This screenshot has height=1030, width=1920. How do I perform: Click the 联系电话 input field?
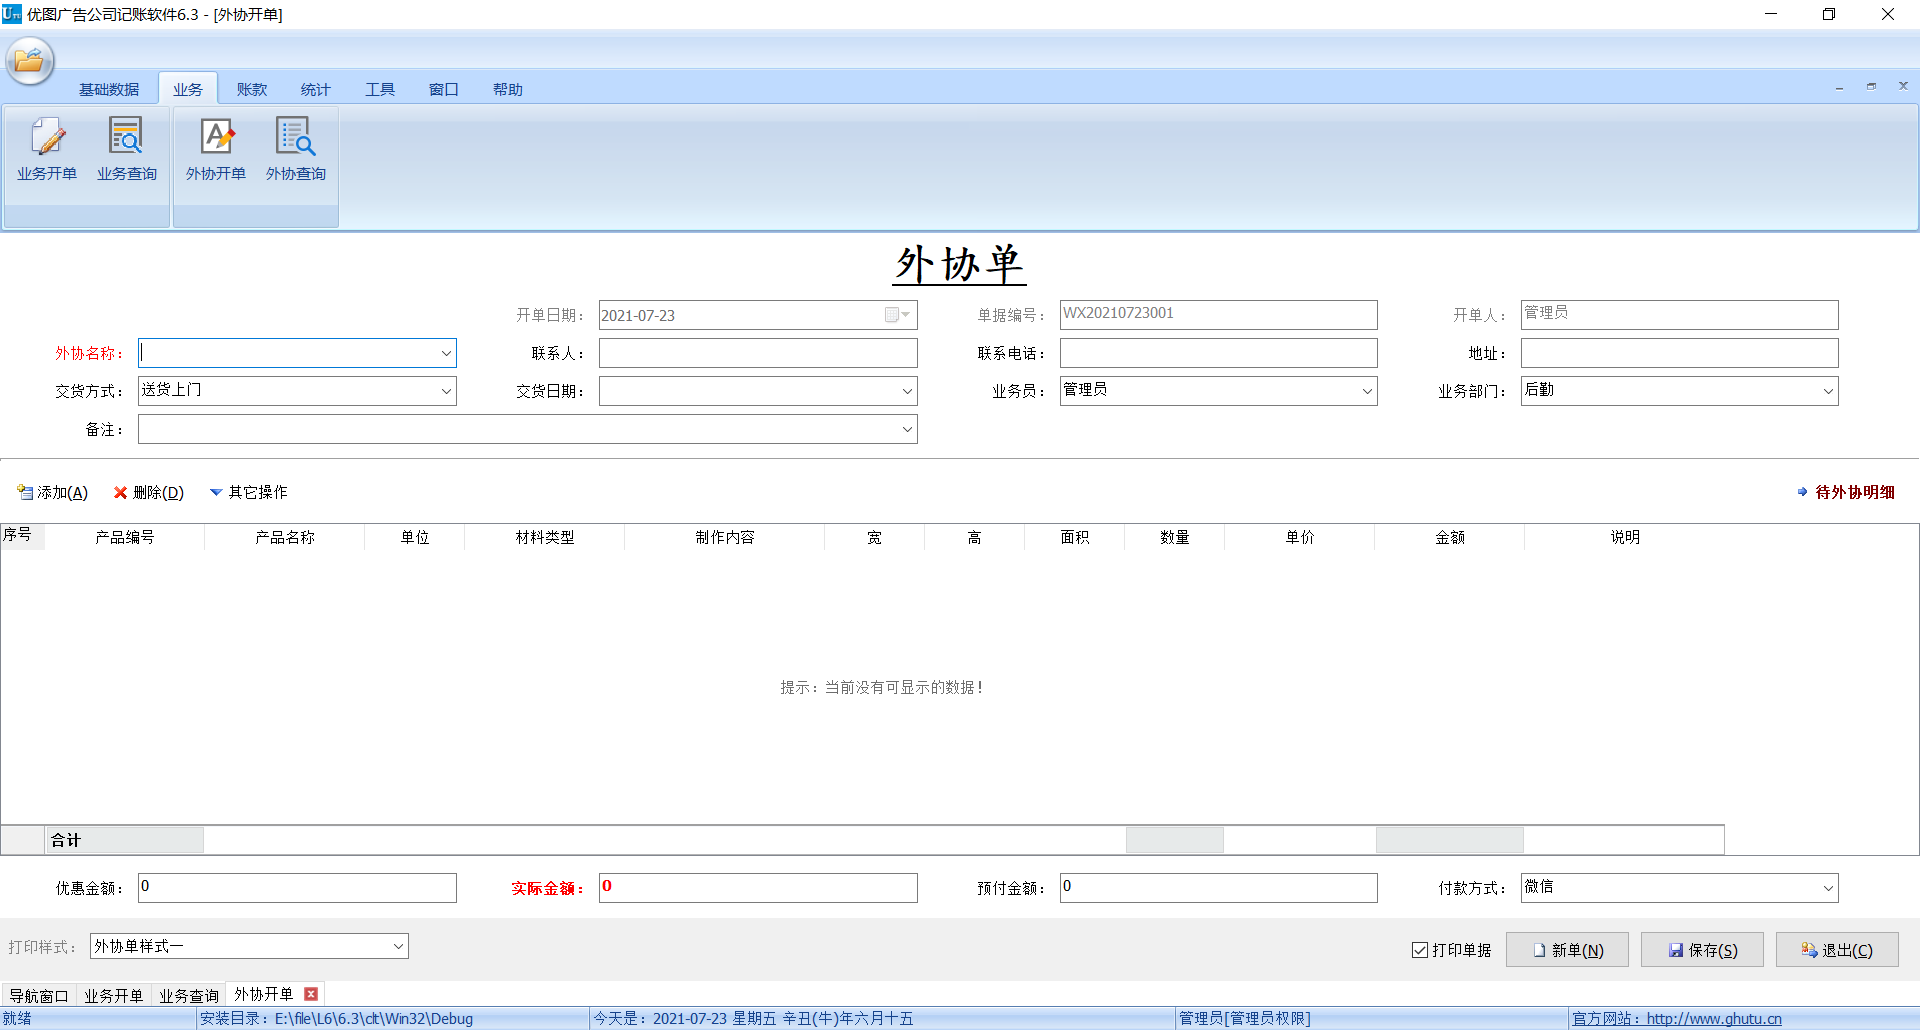tap(1219, 353)
